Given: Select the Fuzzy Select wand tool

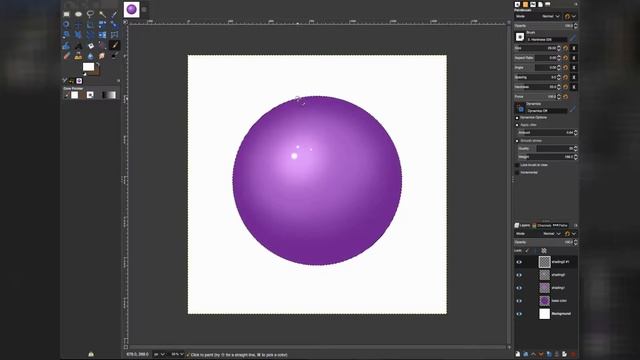Looking at the screenshot, I should (102, 14).
